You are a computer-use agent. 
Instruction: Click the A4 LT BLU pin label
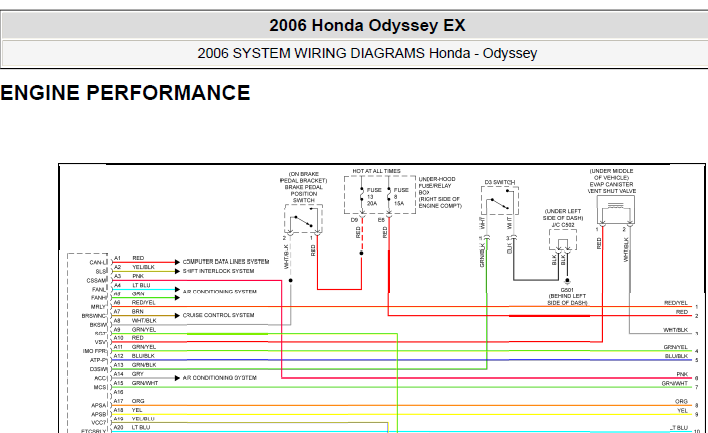point(132,285)
